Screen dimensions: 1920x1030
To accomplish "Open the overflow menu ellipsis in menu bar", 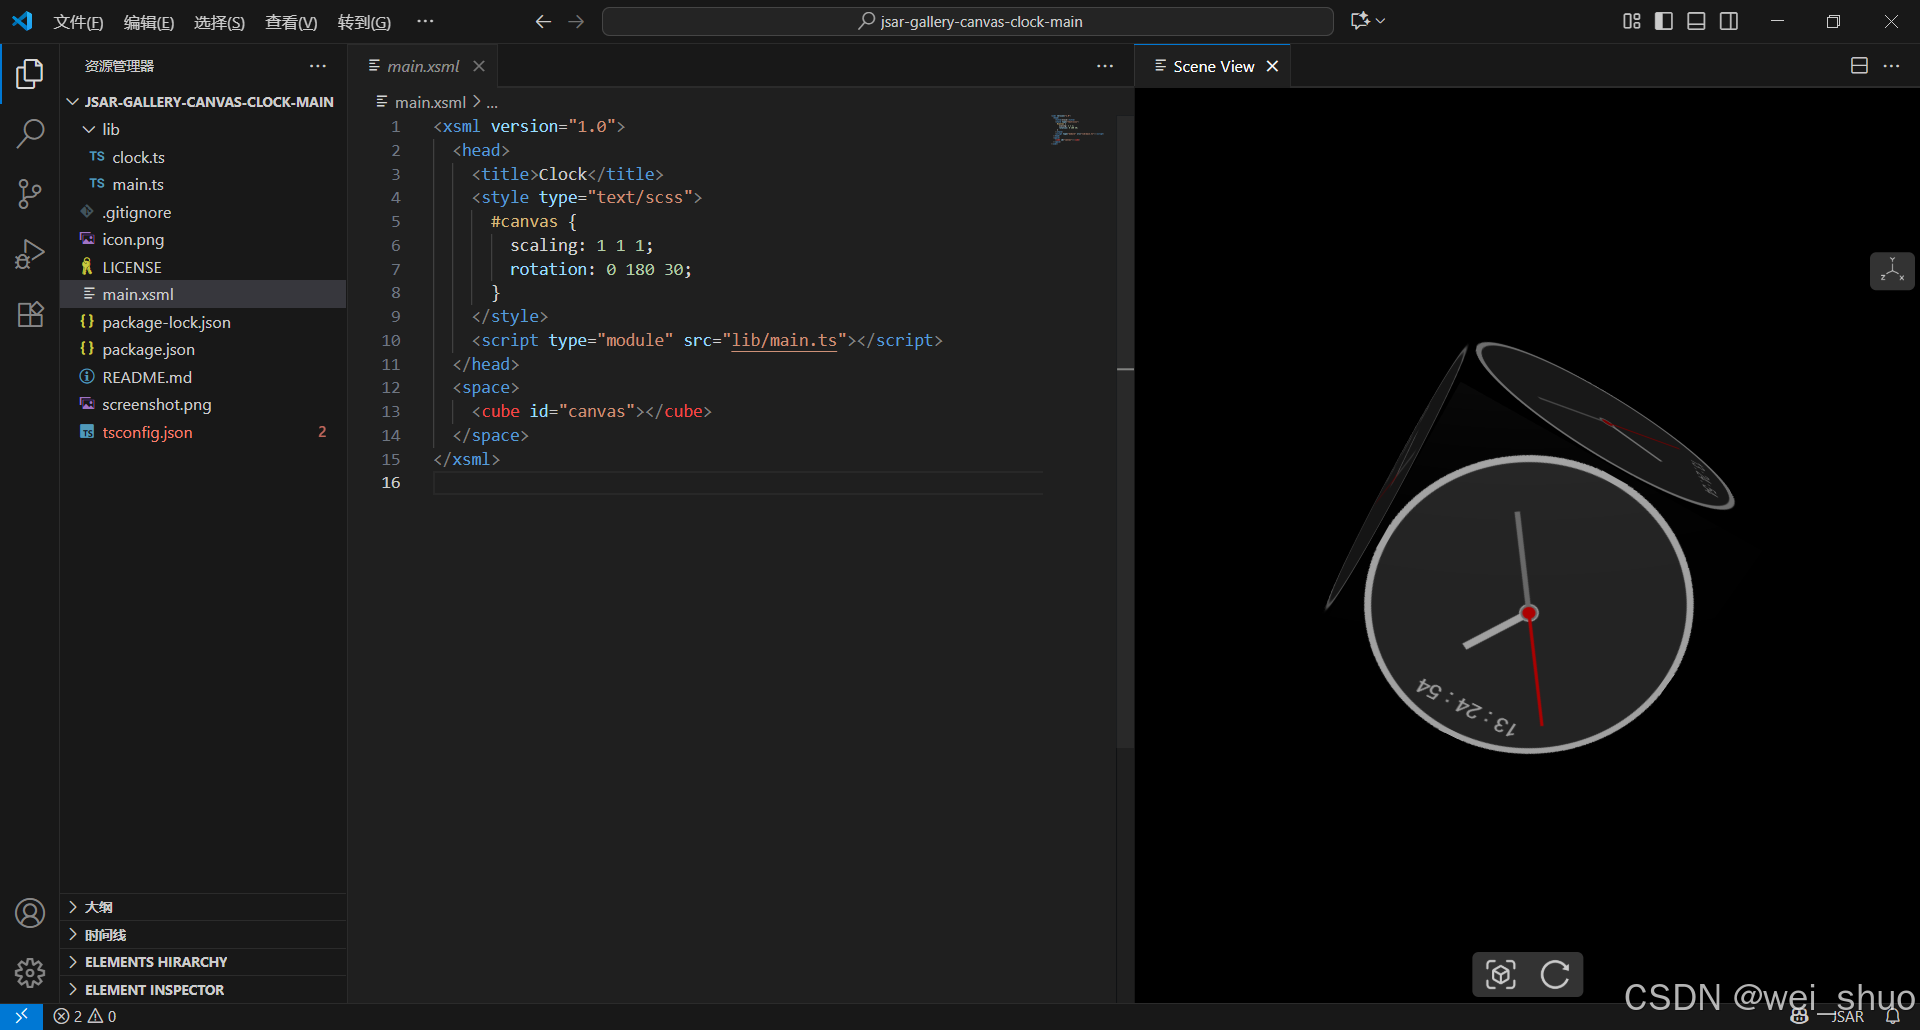I will pyautogui.click(x=425, y=21).
